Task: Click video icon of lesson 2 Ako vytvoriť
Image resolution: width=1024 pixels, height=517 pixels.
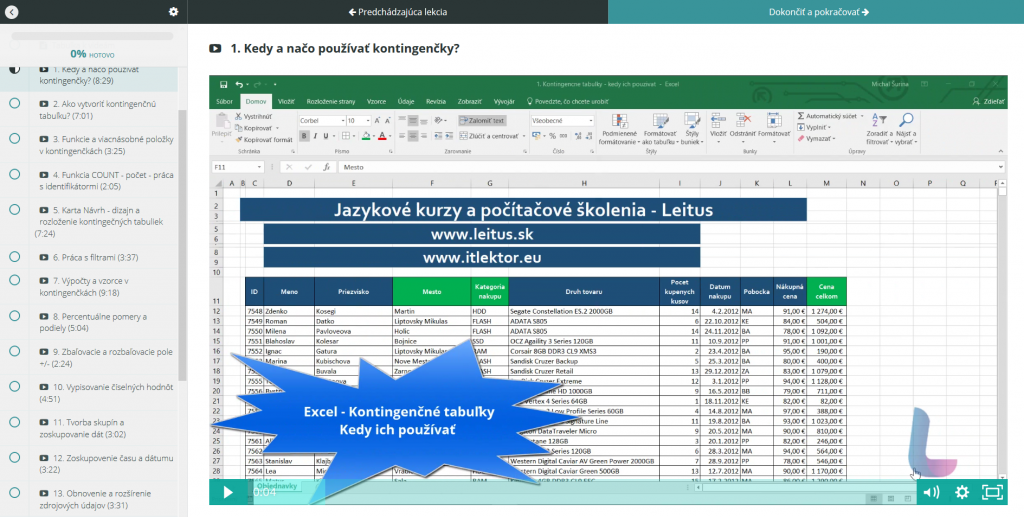Action: click(x=44, y=104)
